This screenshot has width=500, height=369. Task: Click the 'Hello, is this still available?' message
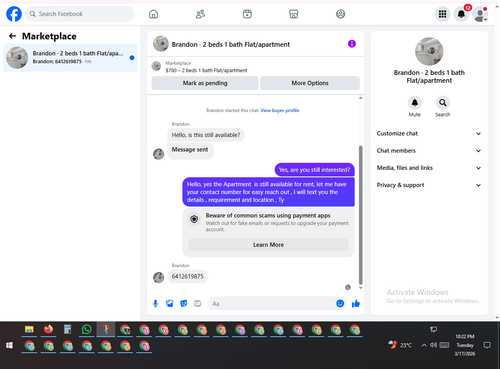(x=206, y=135)
